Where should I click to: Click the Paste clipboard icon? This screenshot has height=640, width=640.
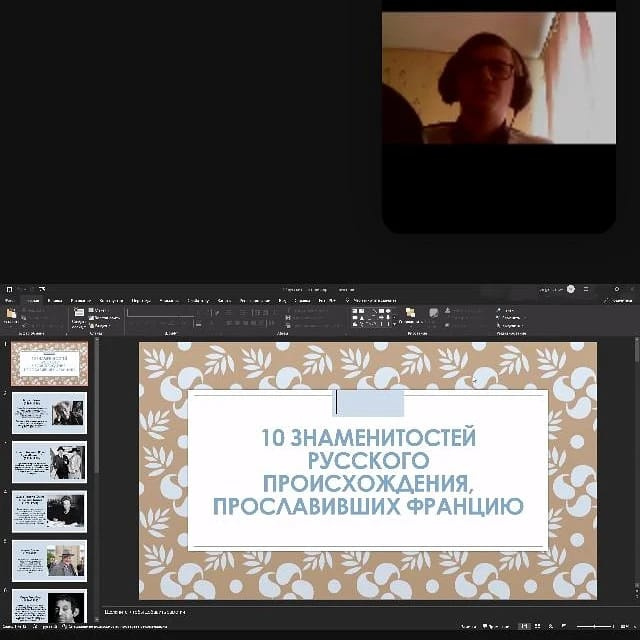(x=11, y=315)
